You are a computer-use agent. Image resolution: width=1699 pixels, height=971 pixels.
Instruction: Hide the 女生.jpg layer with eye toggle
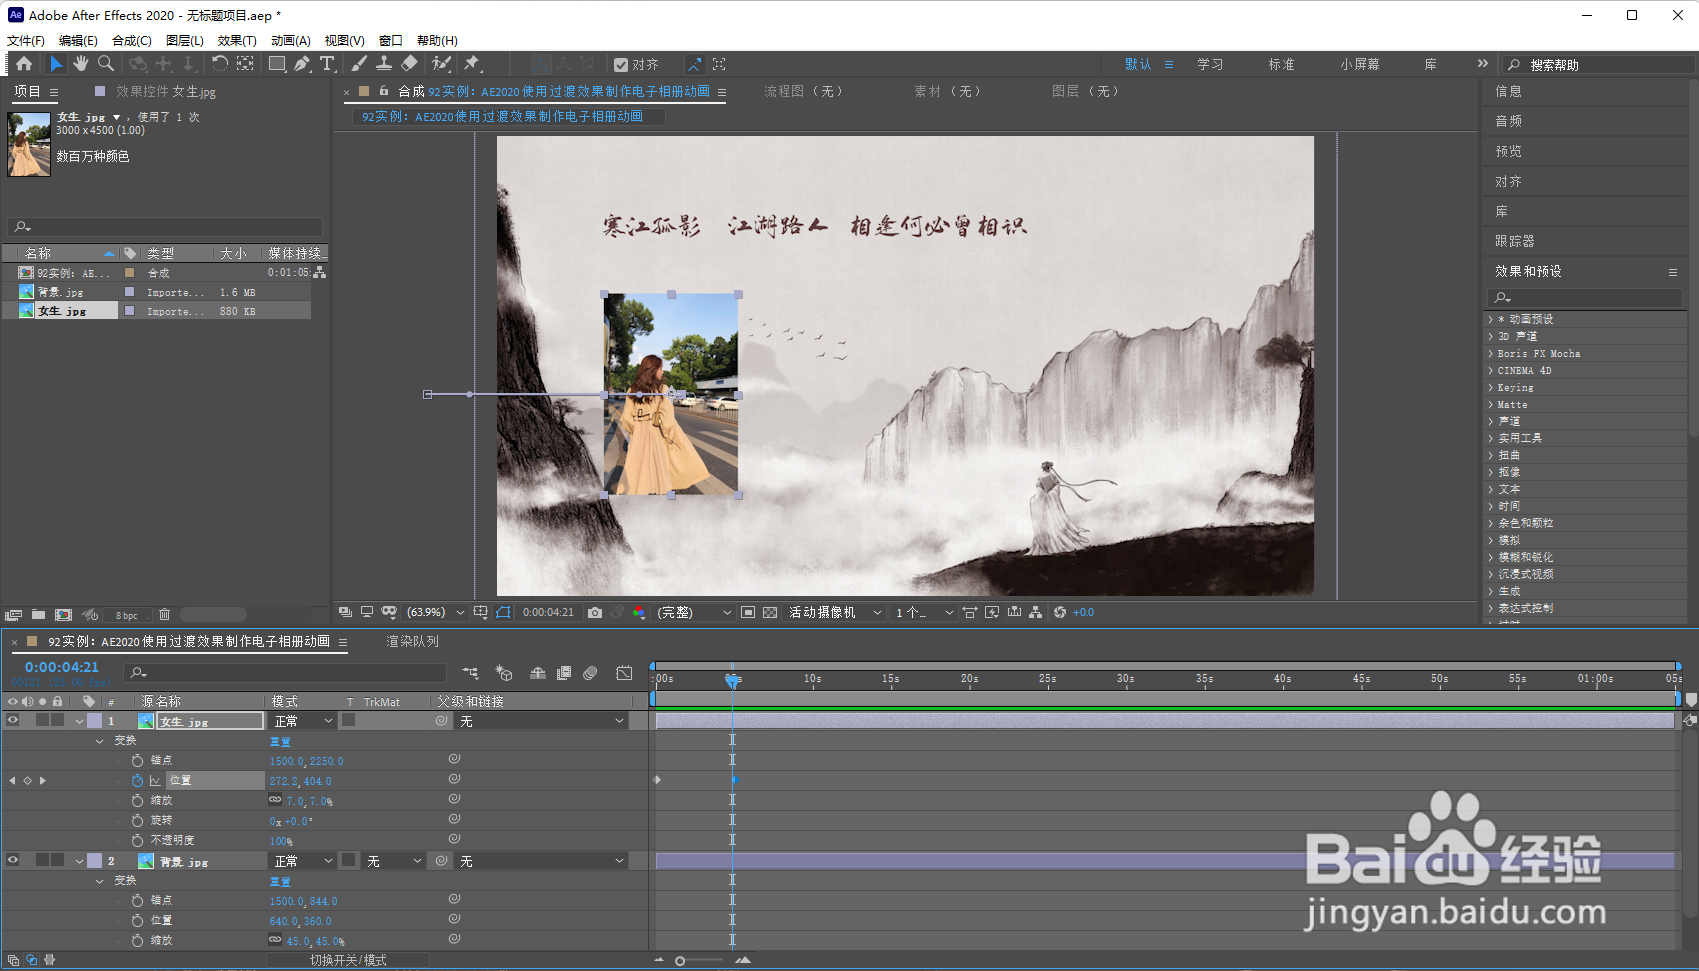tap(13, 720)
